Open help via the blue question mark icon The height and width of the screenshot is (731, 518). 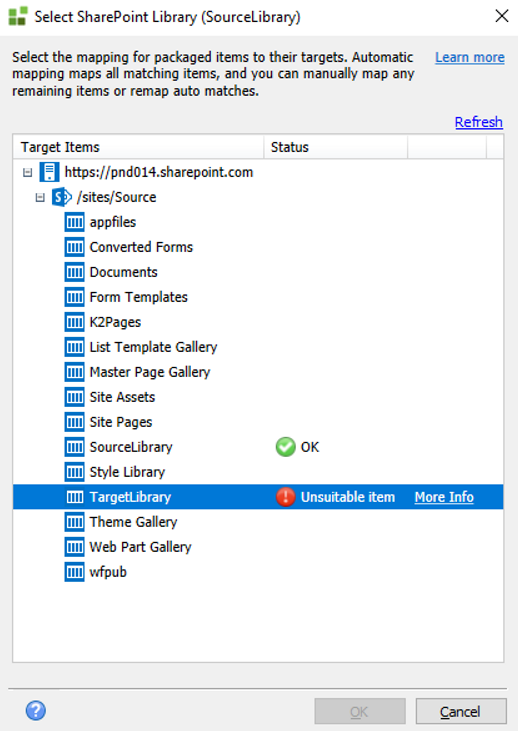[36, 710]
